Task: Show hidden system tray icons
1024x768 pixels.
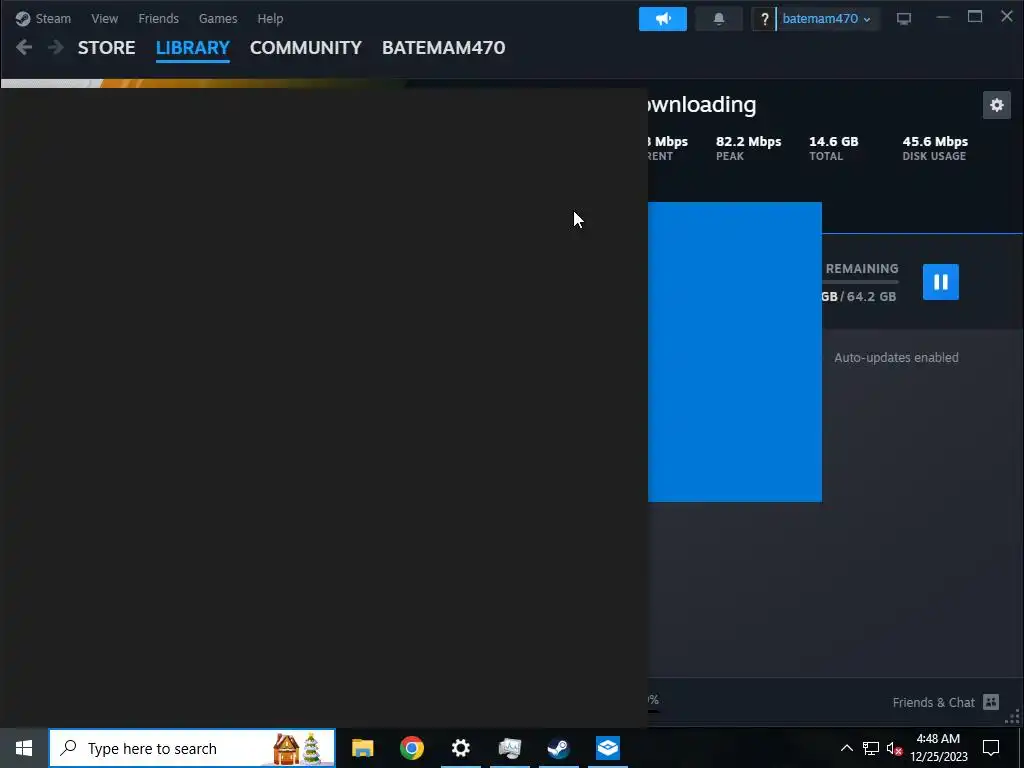Action: pyautogui.click(x=846, y=748)
